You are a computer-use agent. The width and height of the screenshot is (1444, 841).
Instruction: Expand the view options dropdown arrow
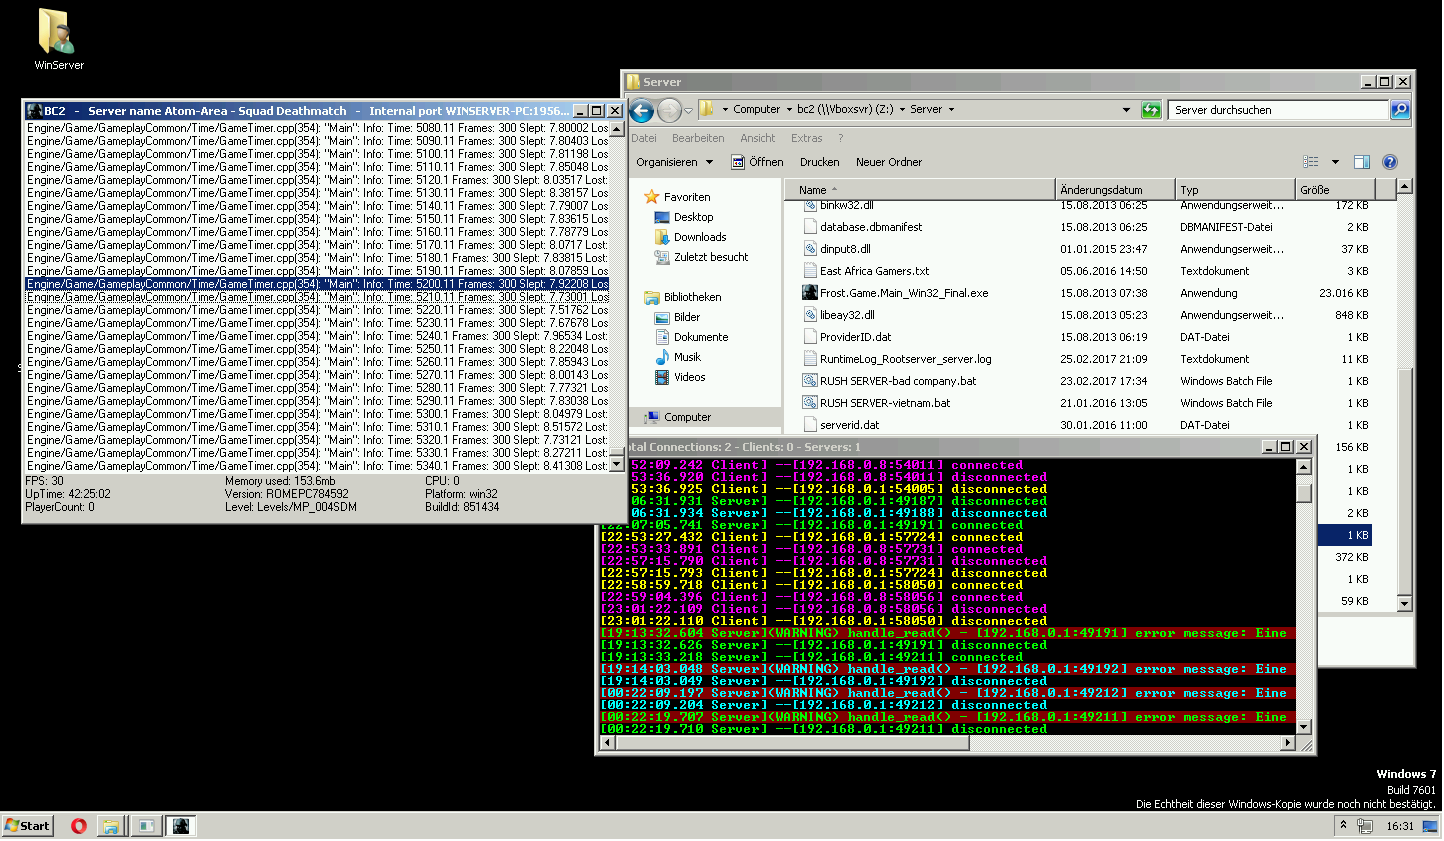click(x=1335, y=162)
